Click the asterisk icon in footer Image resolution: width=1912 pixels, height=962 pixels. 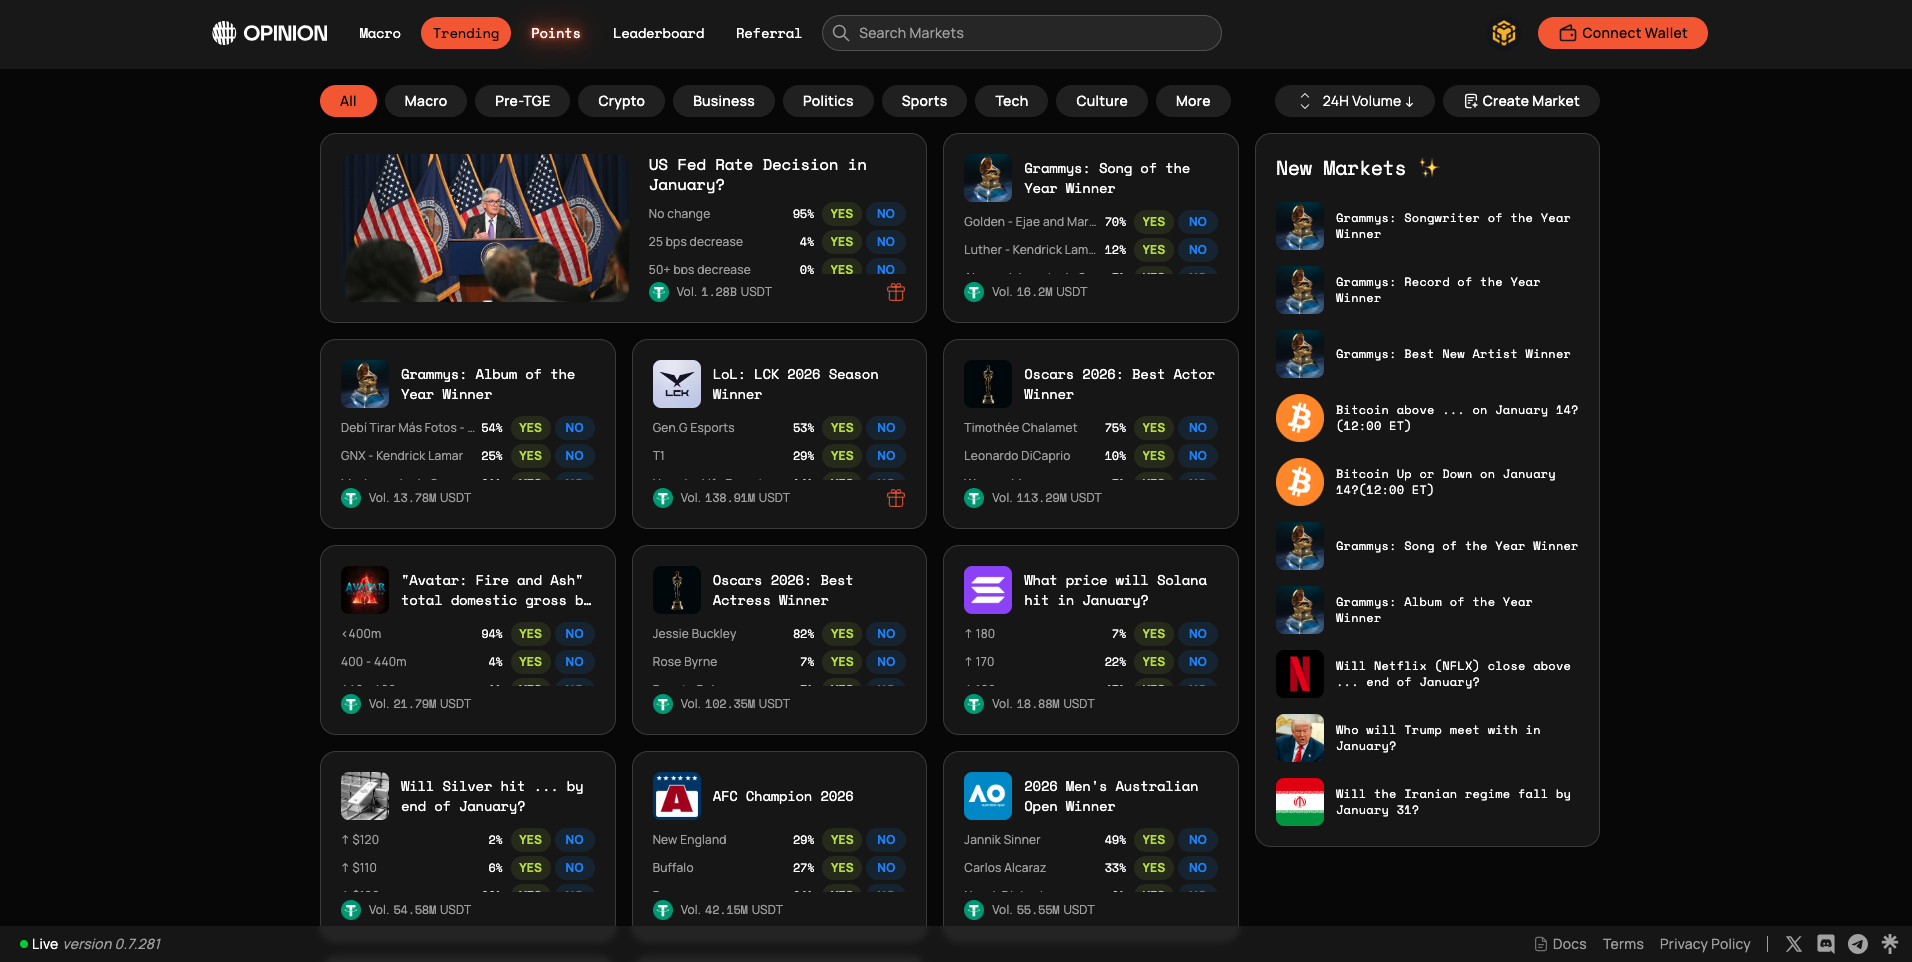[1890, 943]
